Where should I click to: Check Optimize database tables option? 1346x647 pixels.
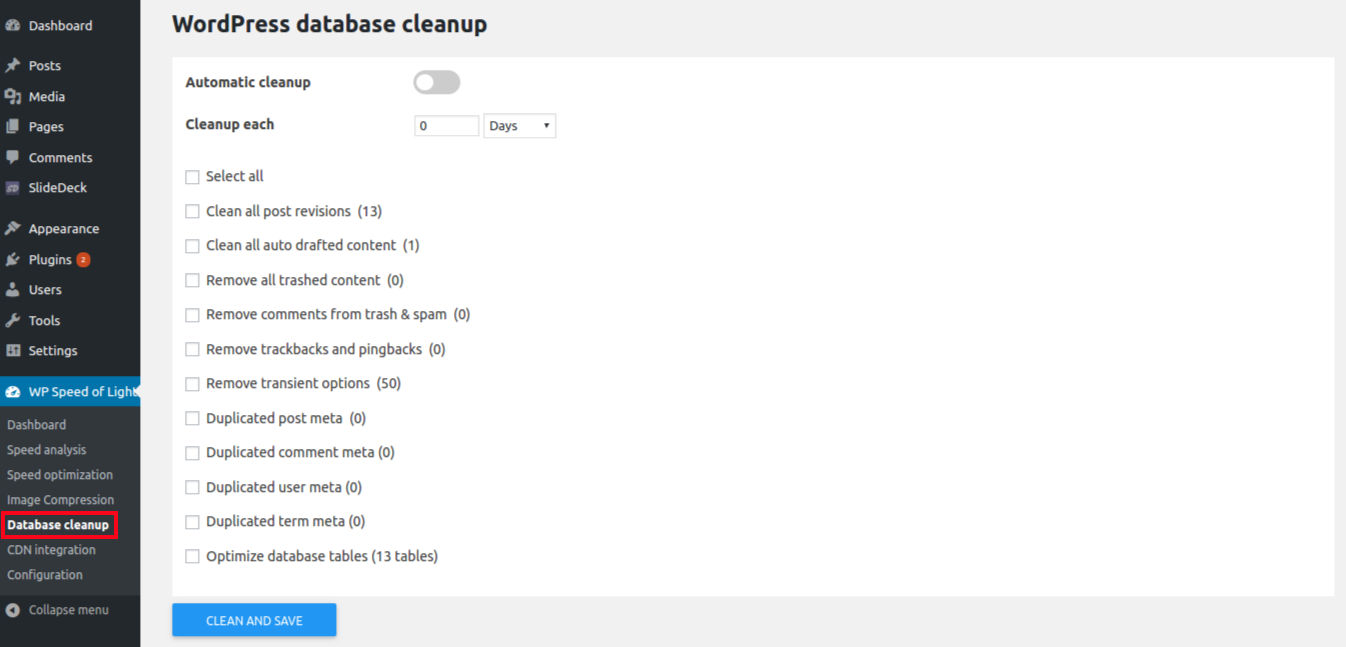[192, 557]
